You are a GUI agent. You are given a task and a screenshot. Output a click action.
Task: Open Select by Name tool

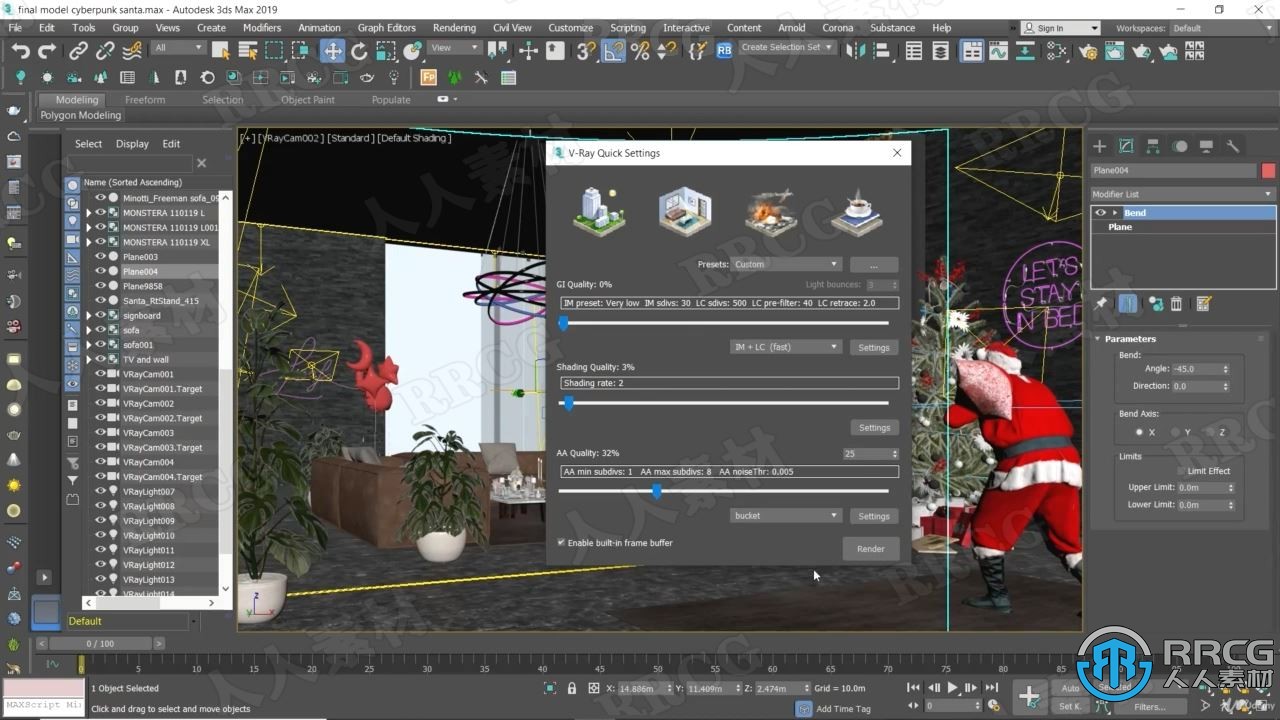tap(247, 51)
